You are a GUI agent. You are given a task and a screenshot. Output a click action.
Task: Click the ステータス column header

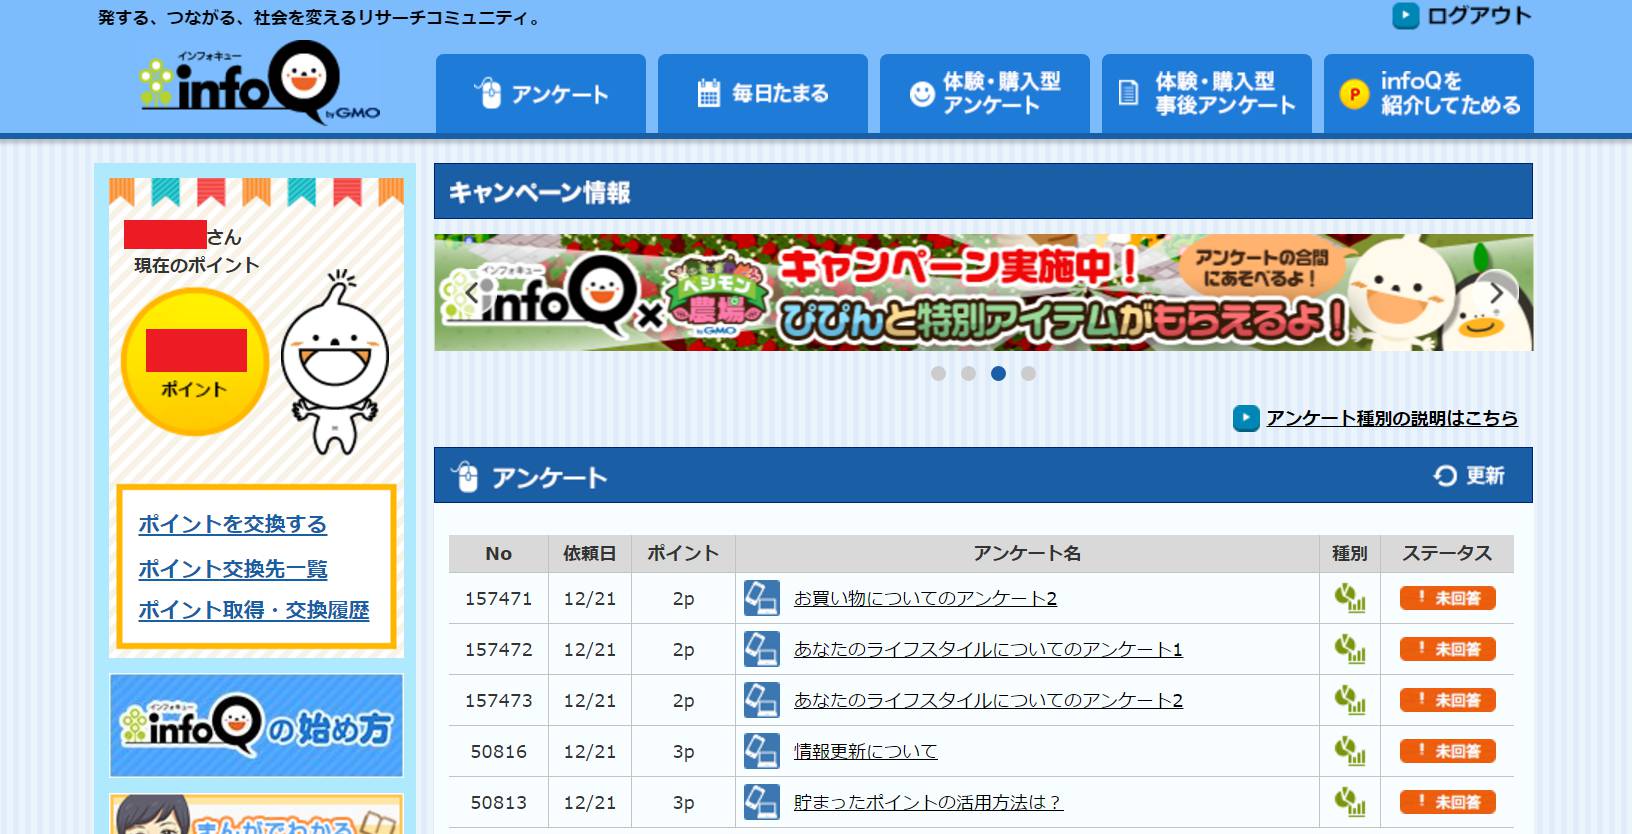pos(1447,553)
